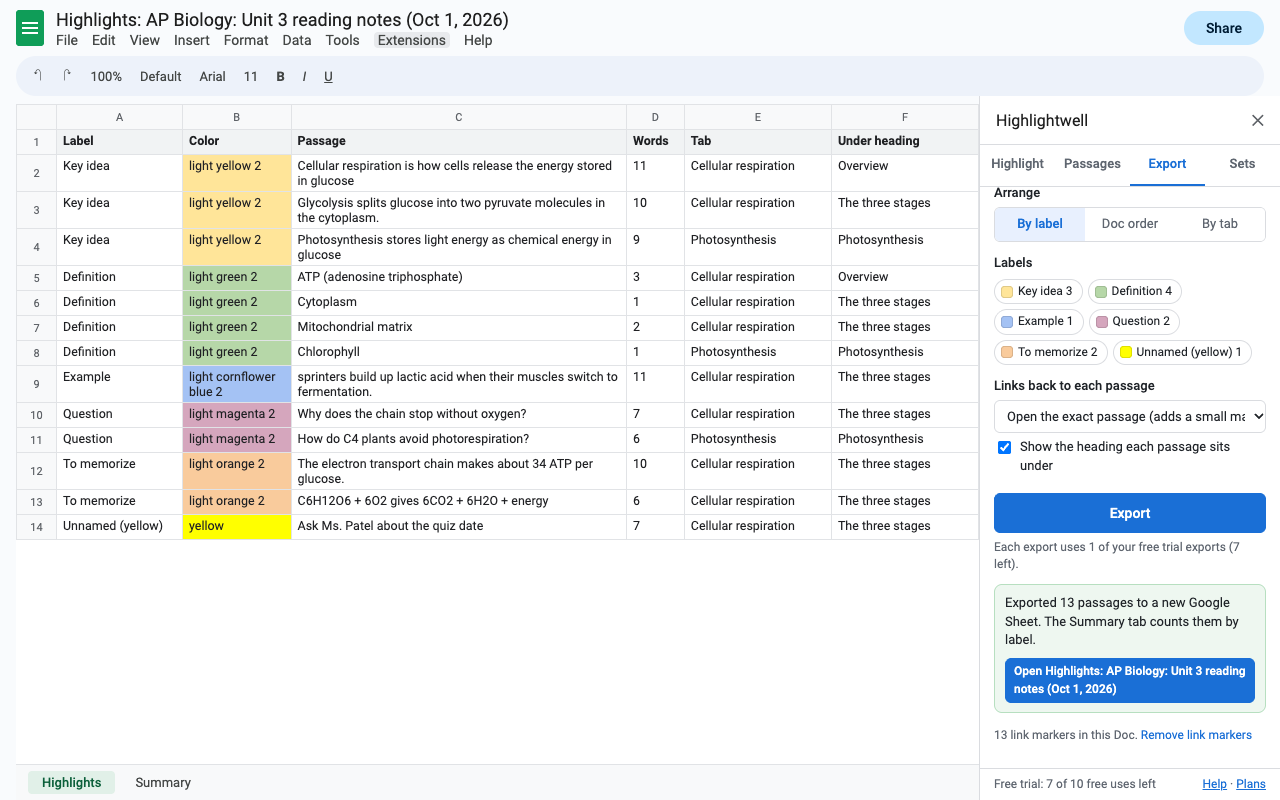Viewport: 1280px width, 800px height.
Task: Open the Format menu
Action: 246,40
